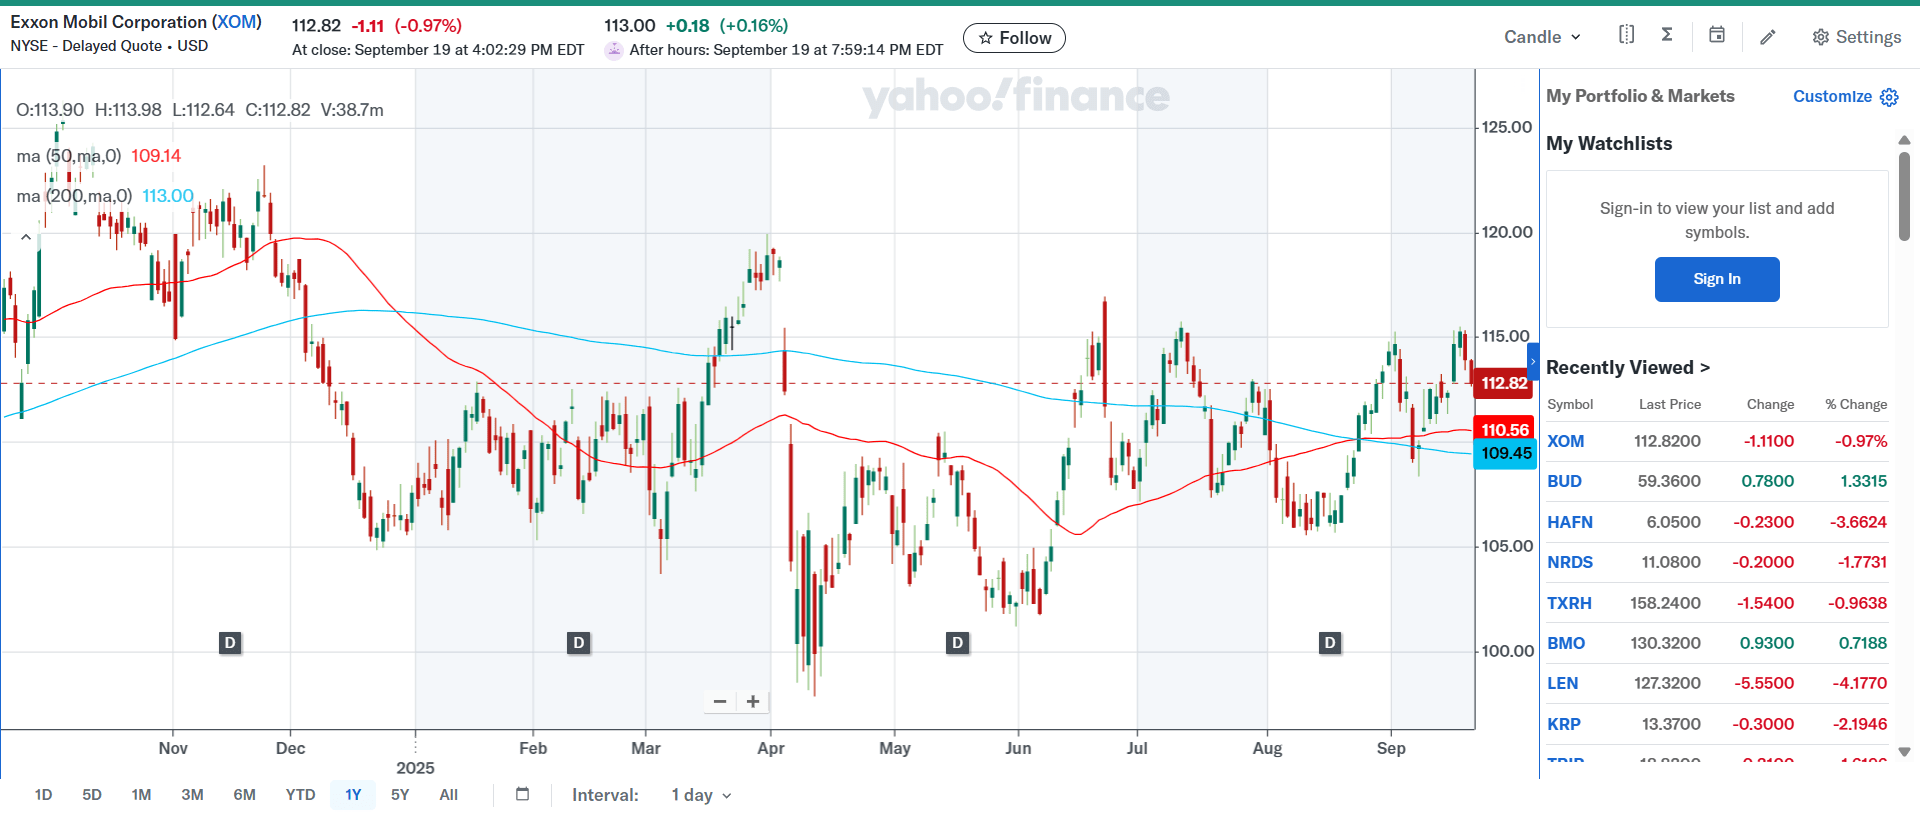Open the Candle chart type dropdown
The height and width of the screenshot is (822, 1920).
coord(1542,37)
